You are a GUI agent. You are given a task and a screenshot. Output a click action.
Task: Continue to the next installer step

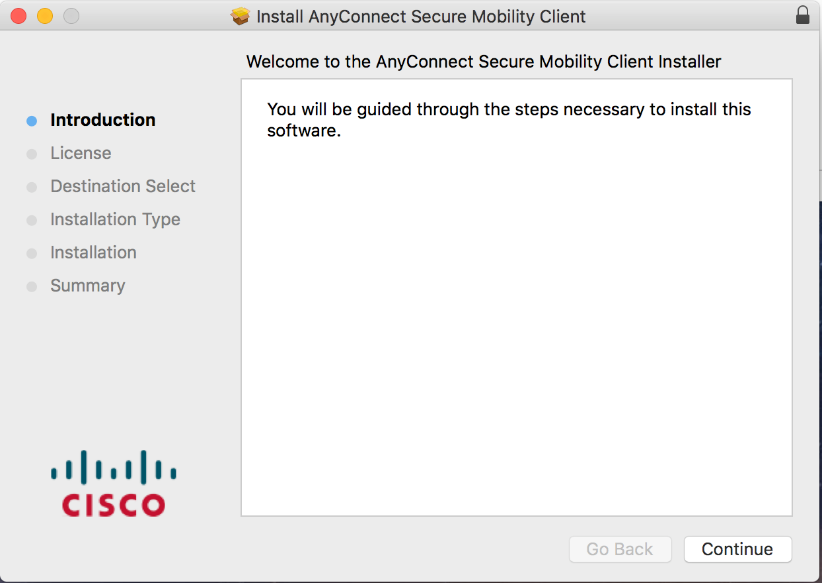click(x=738, y=549)
